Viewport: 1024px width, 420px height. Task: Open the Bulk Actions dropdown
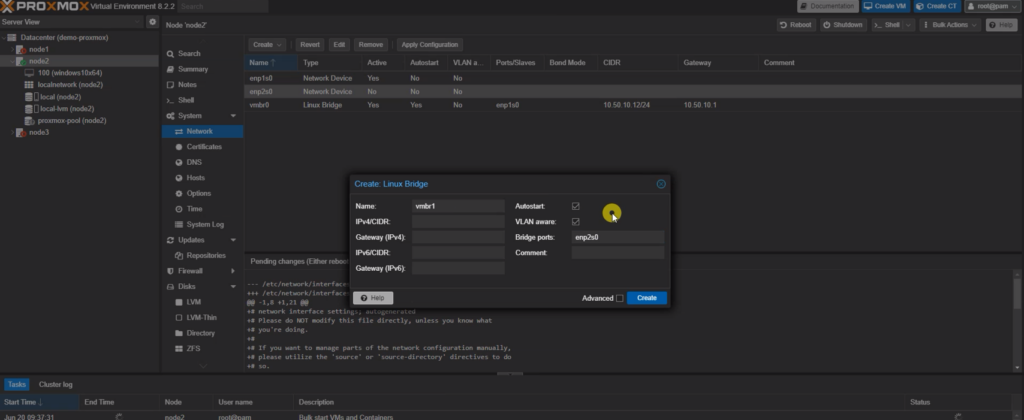point(950,25)
